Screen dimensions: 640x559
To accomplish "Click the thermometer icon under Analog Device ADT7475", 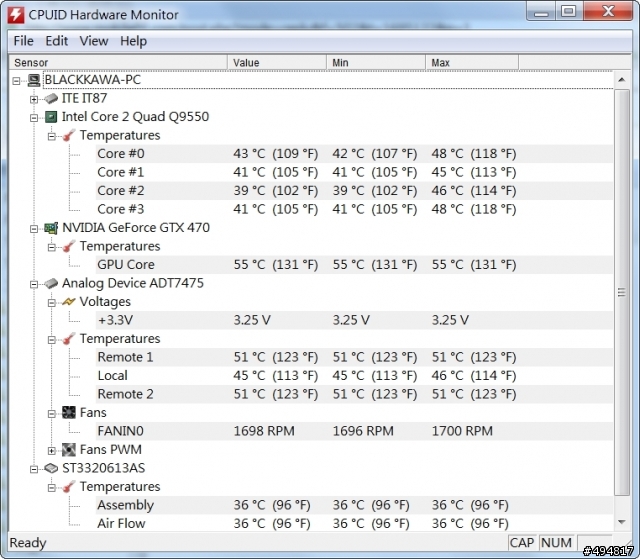I will [69, 339].
